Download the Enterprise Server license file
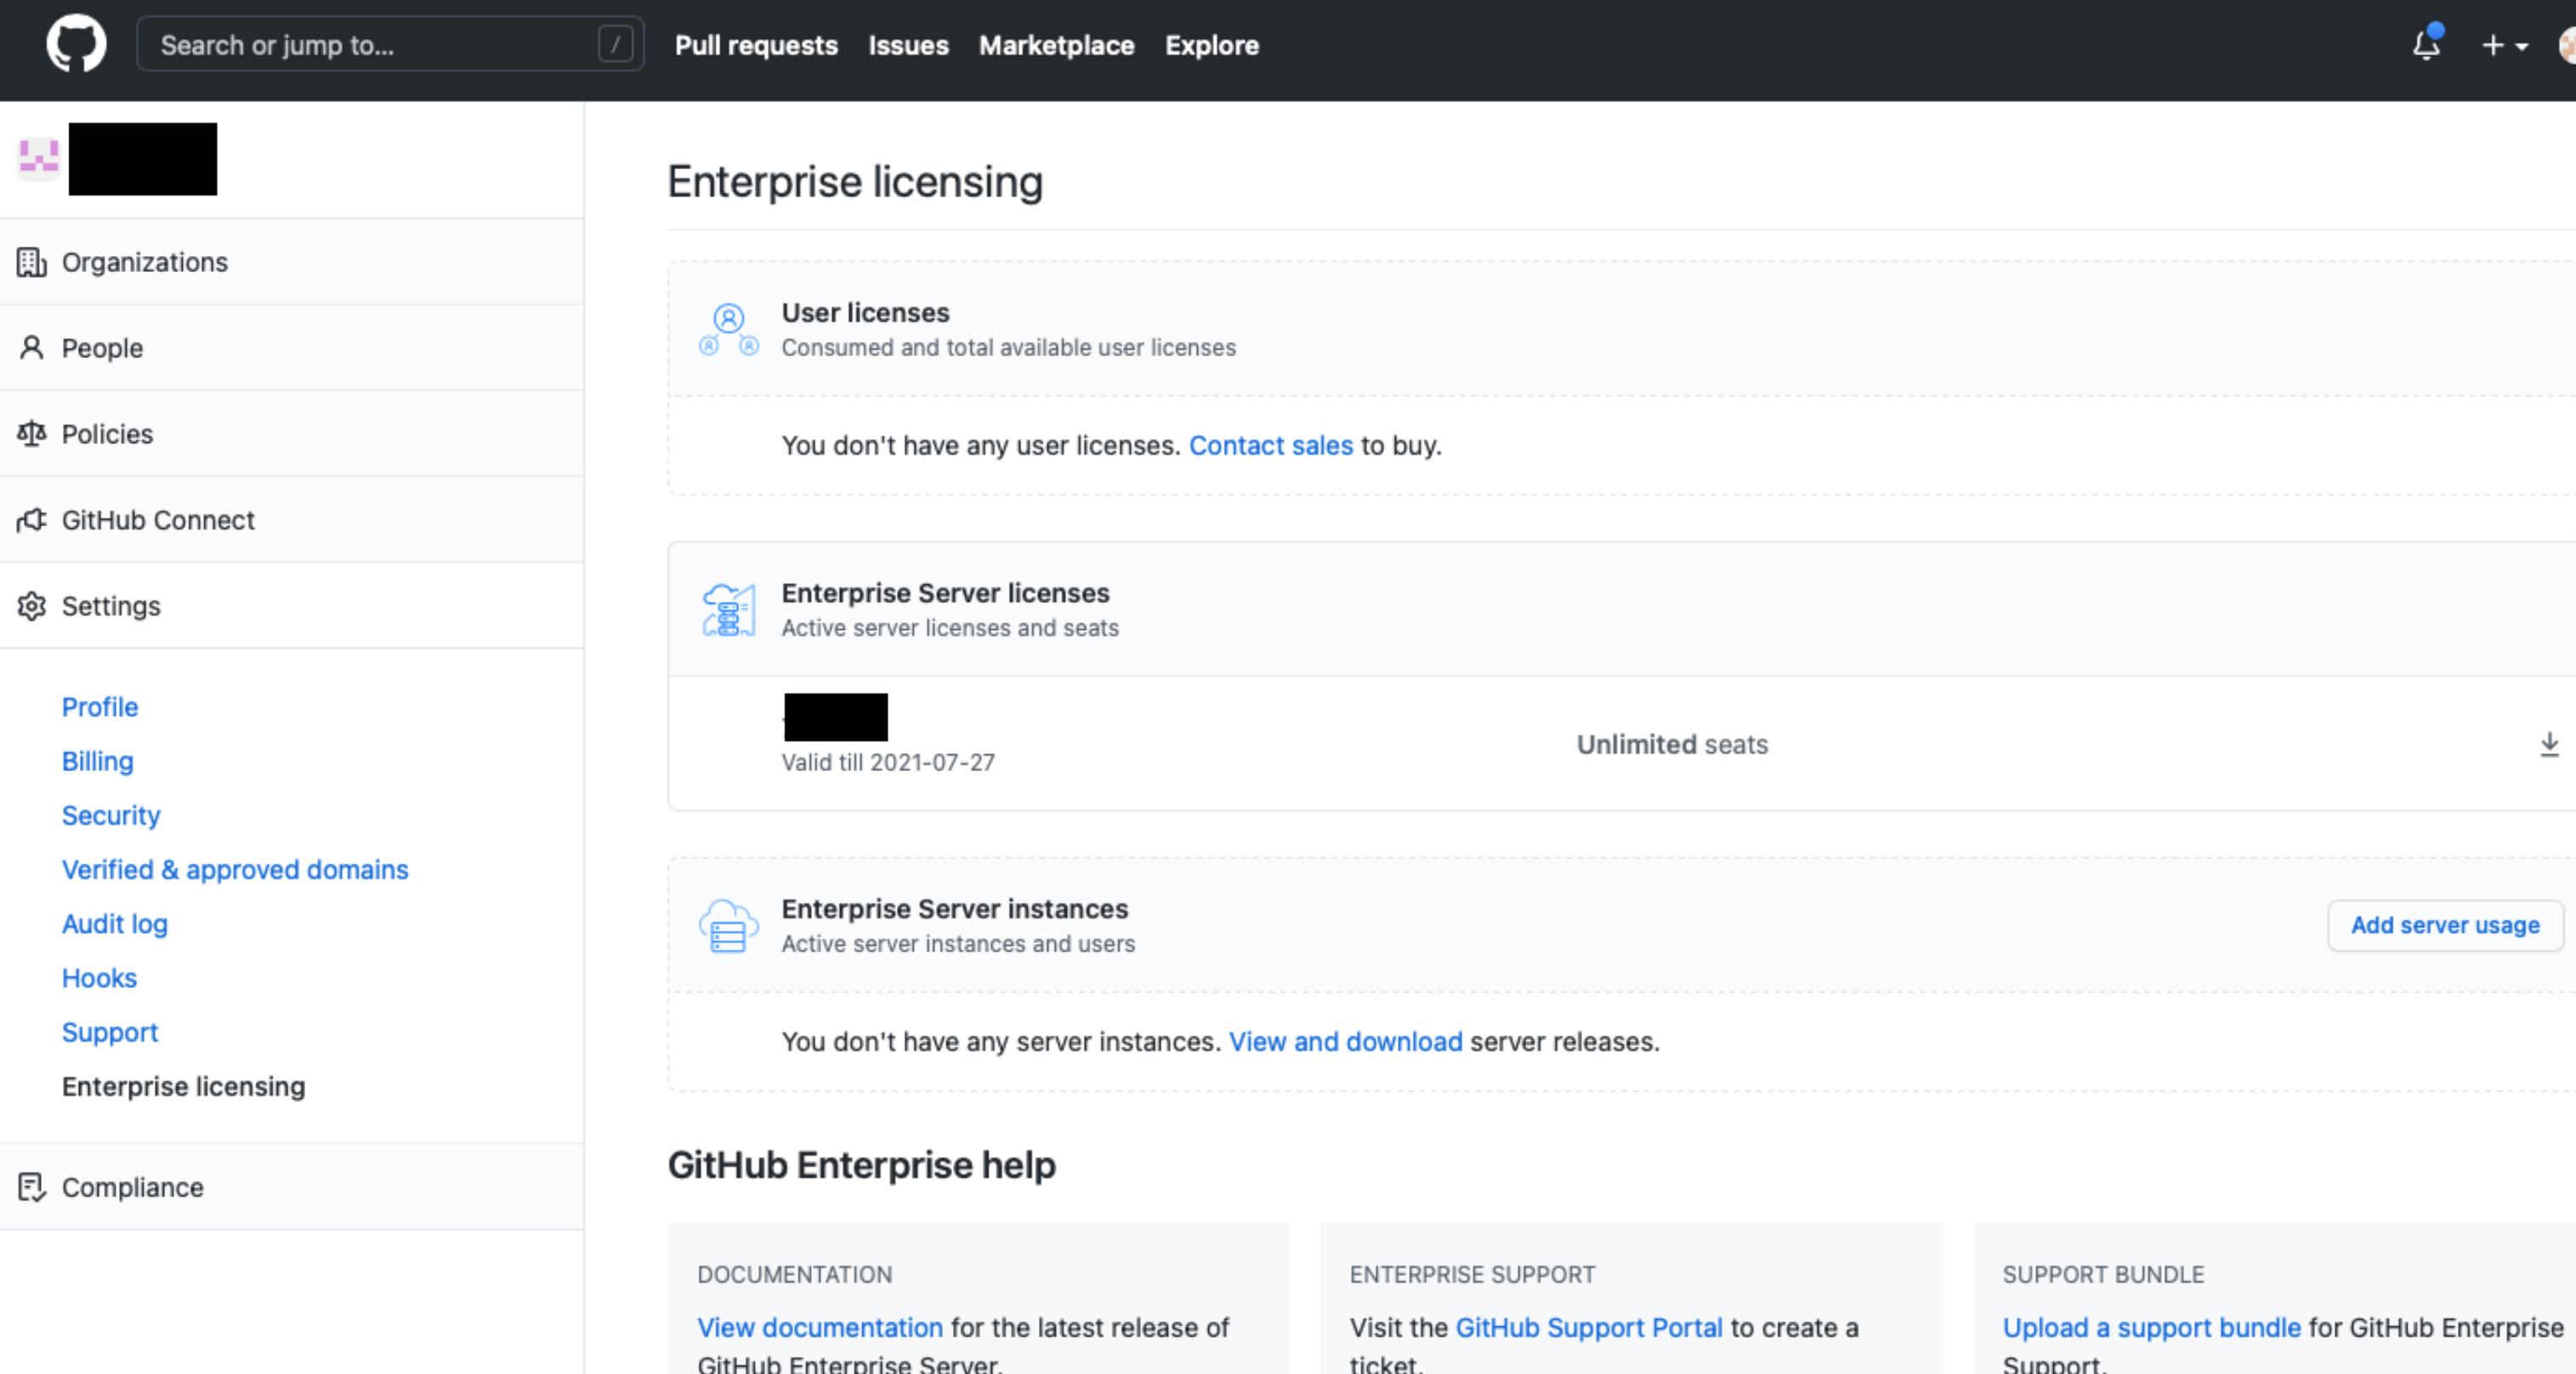 coord(2549,744)
